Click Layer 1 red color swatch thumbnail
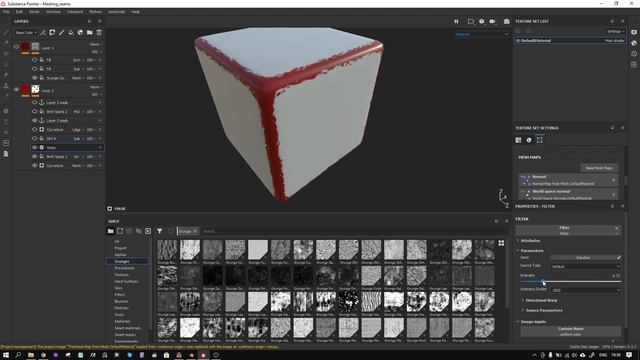 pos(25,47)
